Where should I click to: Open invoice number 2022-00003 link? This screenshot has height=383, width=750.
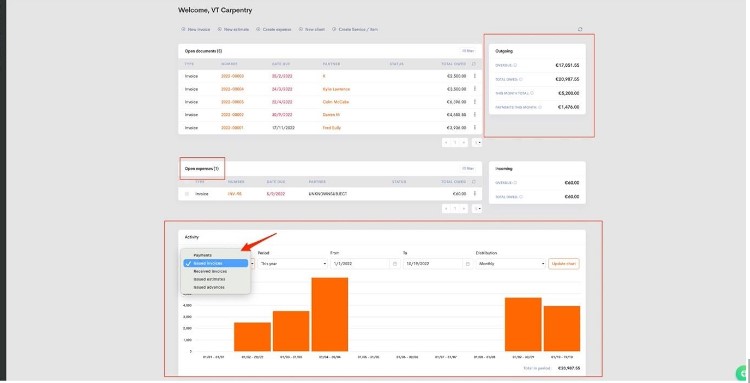point(232,76)
